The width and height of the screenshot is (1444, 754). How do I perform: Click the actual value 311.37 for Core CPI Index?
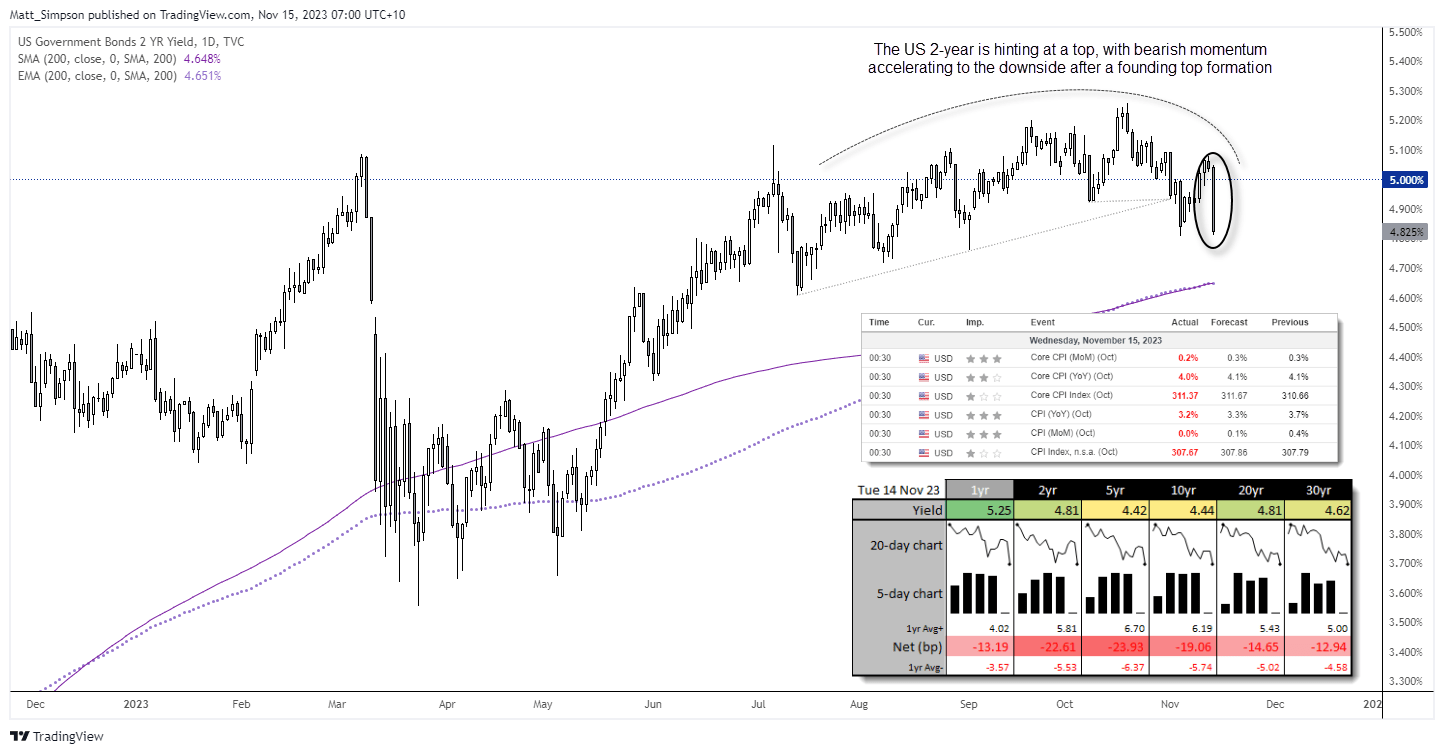coord(1184,395)
